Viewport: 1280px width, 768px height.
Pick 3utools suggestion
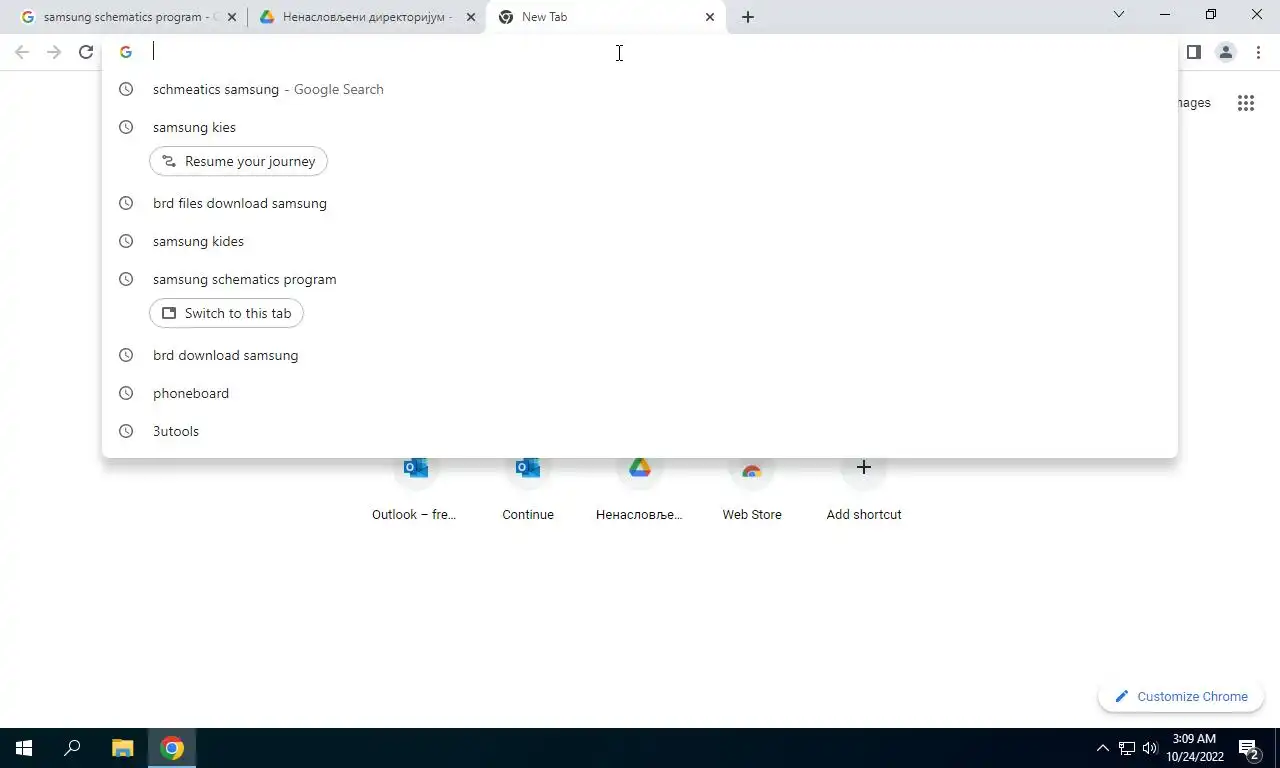(640, 431)
